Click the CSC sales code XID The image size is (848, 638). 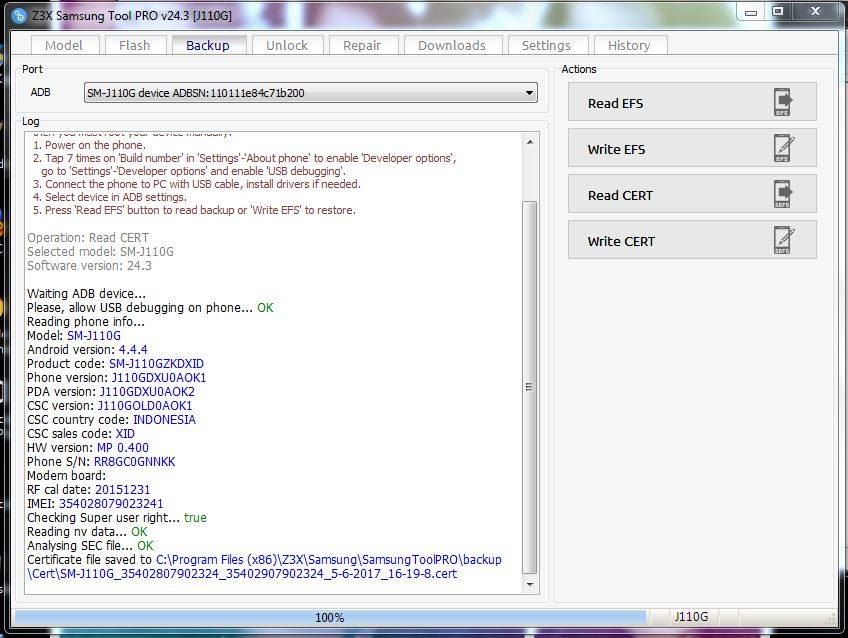click(x=125, y=434)
